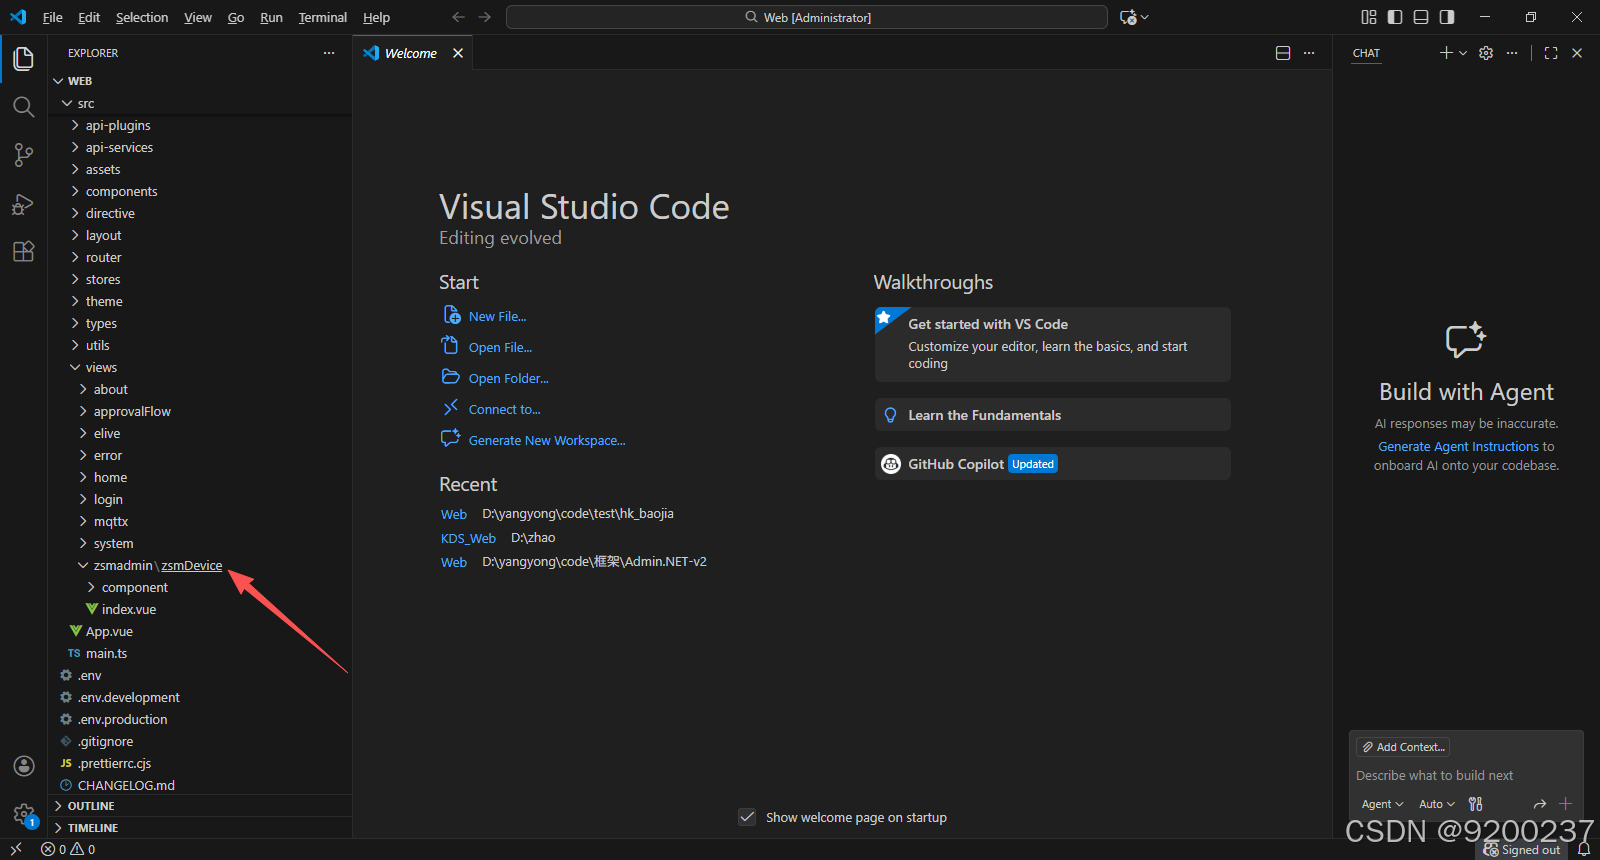Toggle bottom panel visibility
This screenshot has width=1600, height=860.
click(x=1421, y=17)
